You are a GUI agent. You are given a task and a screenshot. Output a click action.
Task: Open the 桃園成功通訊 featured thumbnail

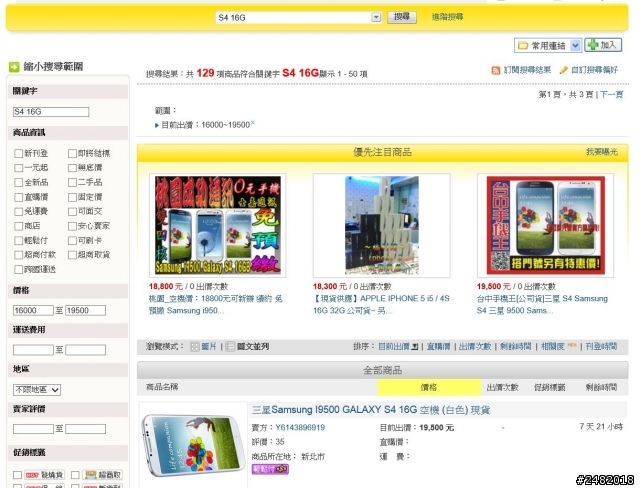pyautogui.click(x=218, y=226)
